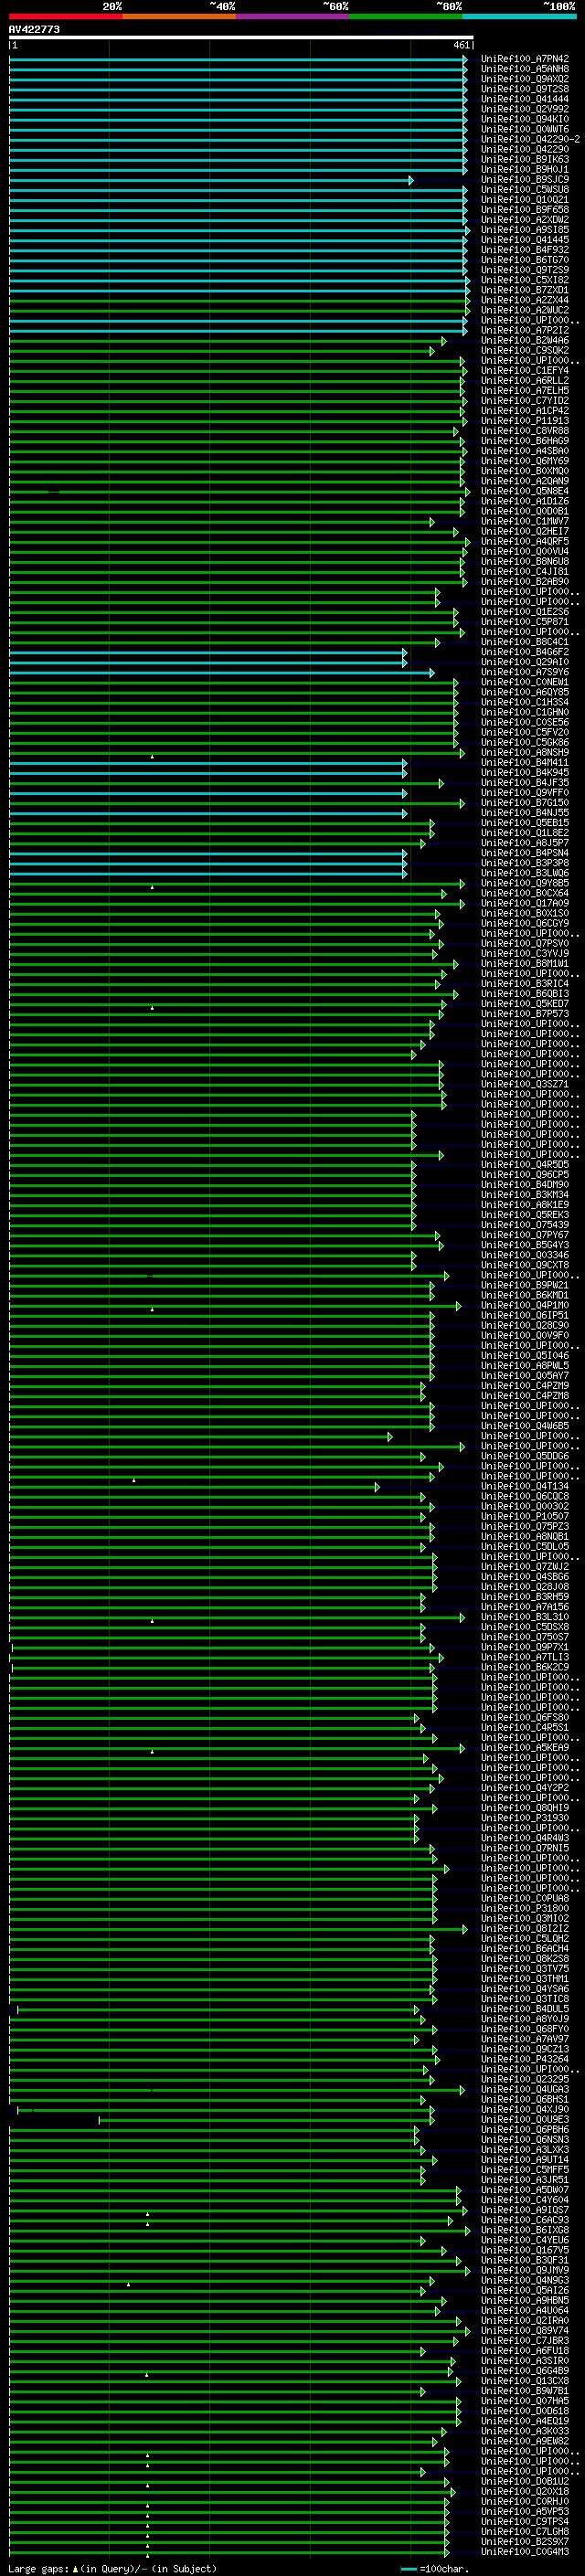Select hit UniRef100_B3LWQ6
The height and width of the screenshot is (2576, 585).
coord(524,873)
